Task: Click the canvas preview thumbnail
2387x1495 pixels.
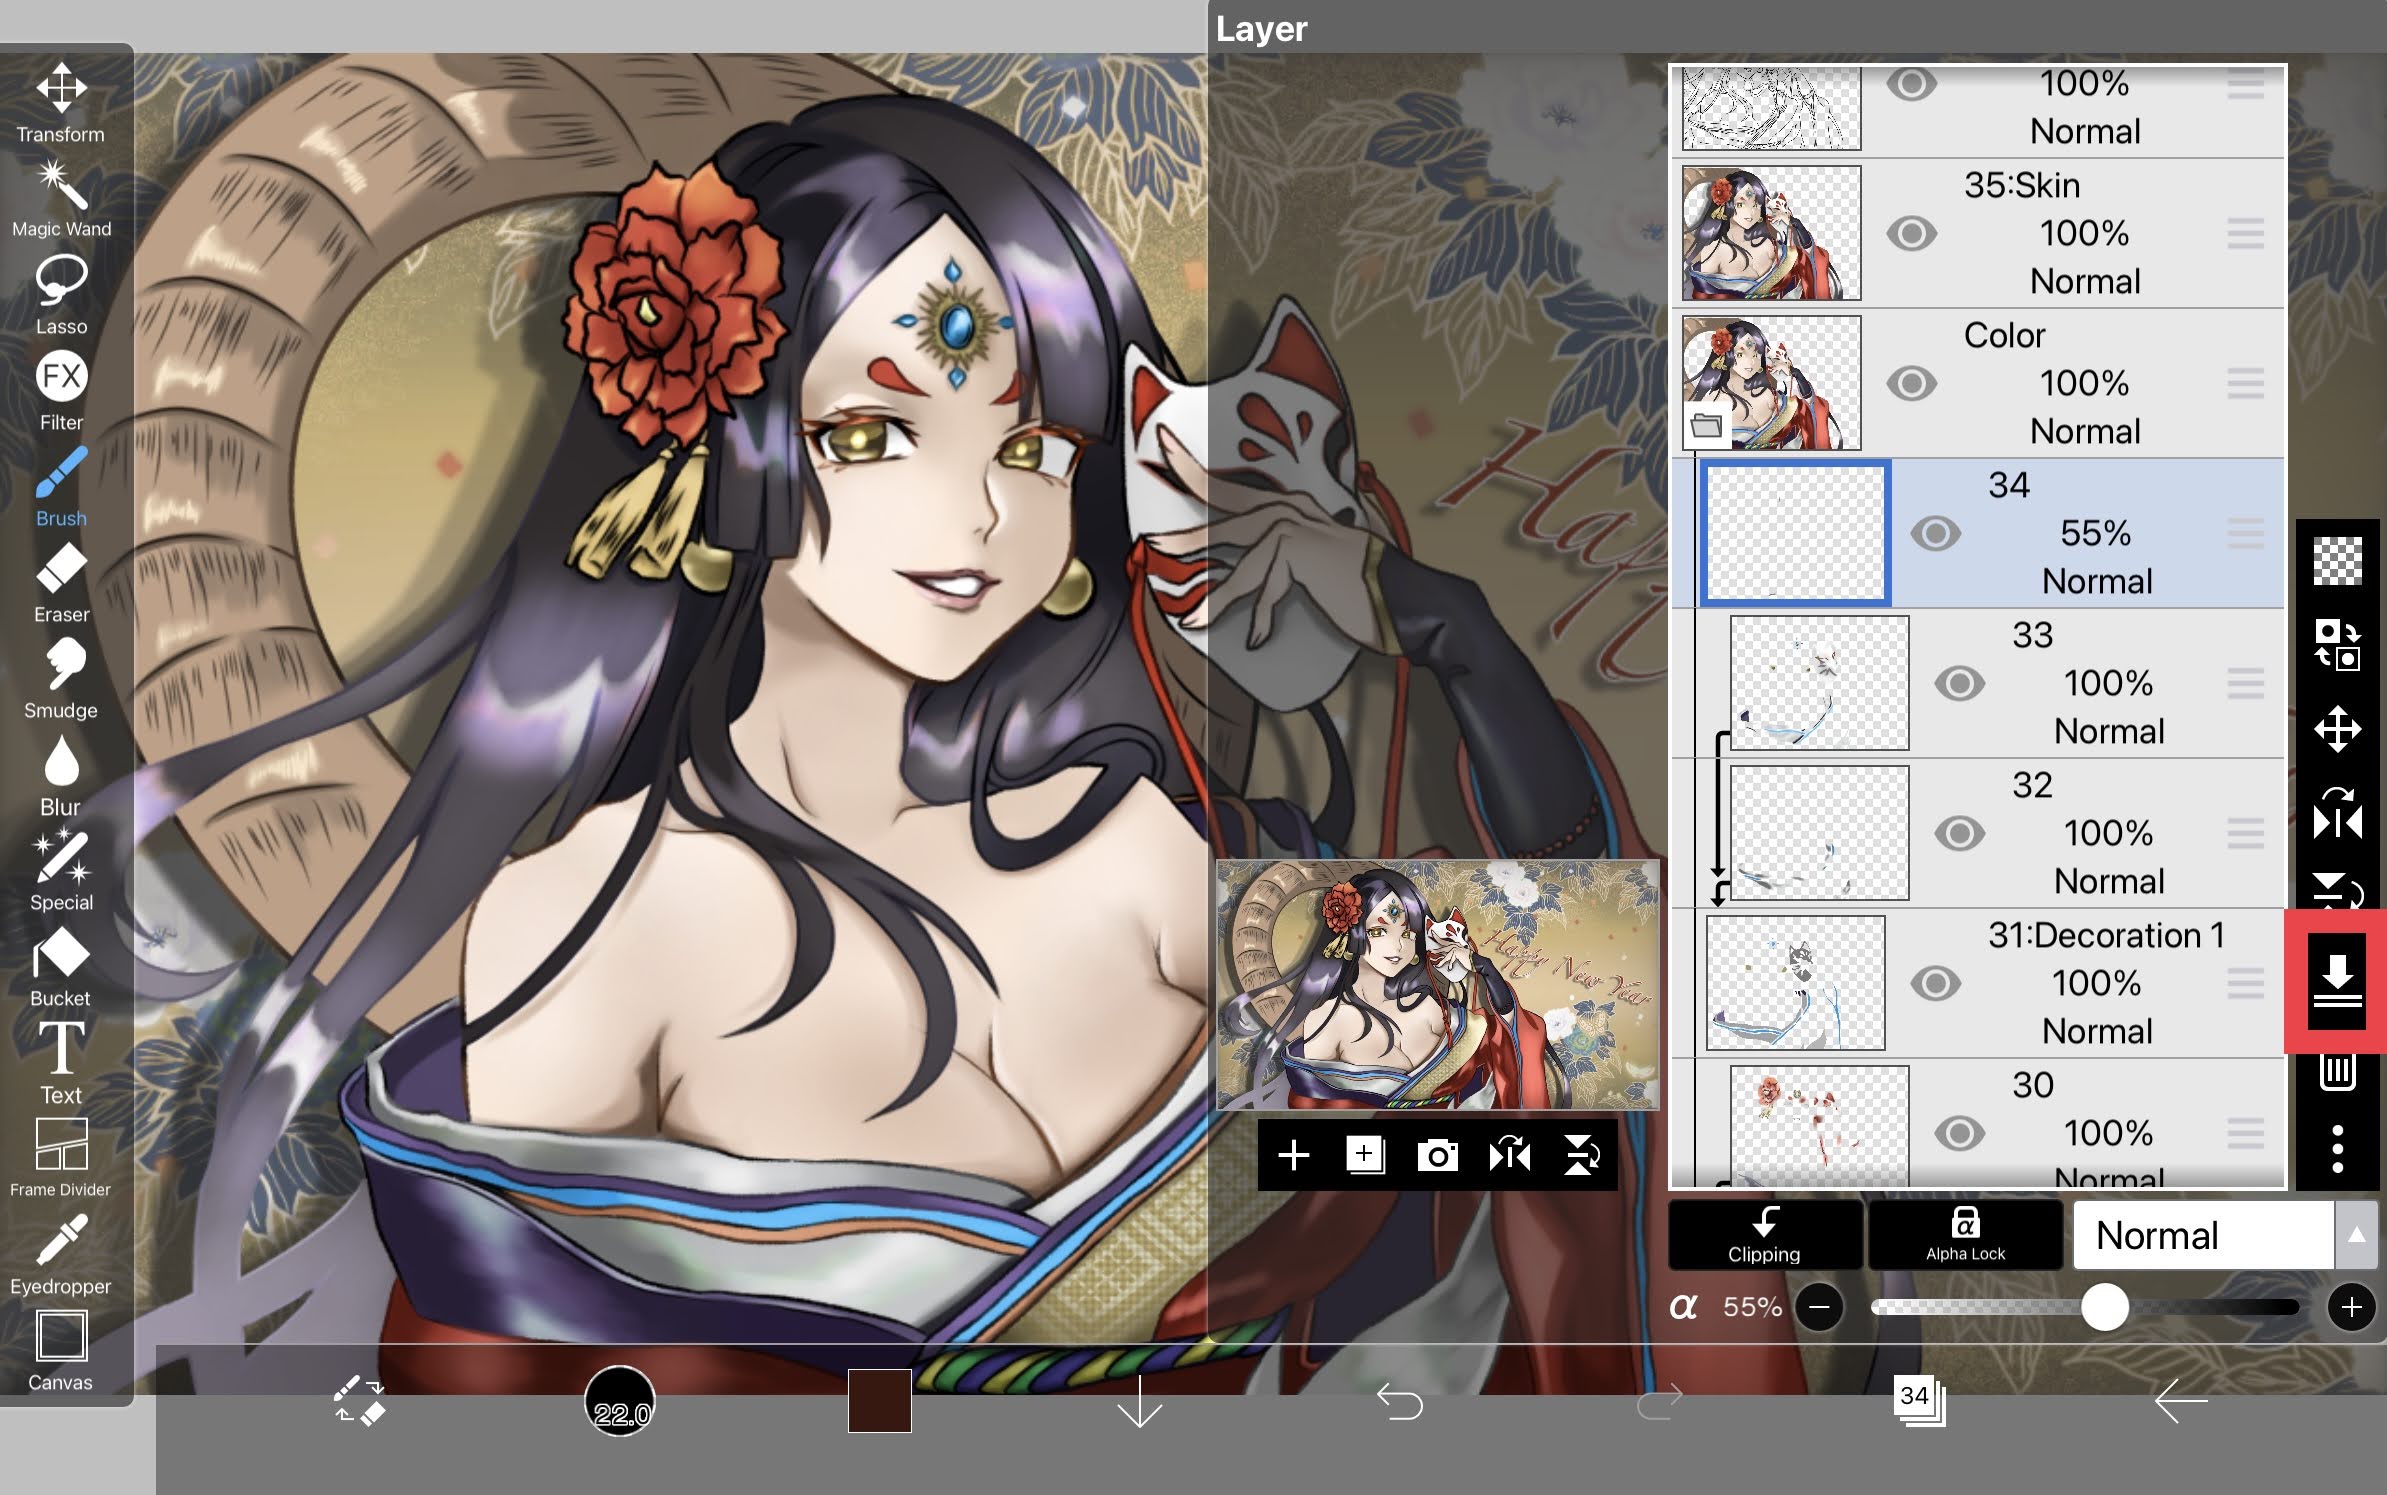Action: (1437, 985)
